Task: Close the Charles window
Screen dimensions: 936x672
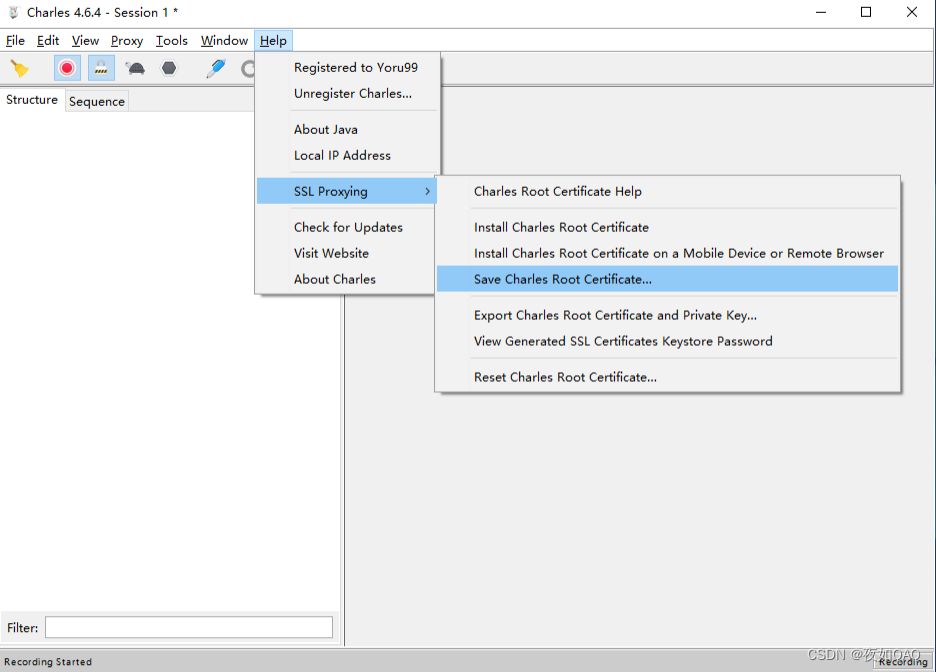Action: [x=912, y=13]
